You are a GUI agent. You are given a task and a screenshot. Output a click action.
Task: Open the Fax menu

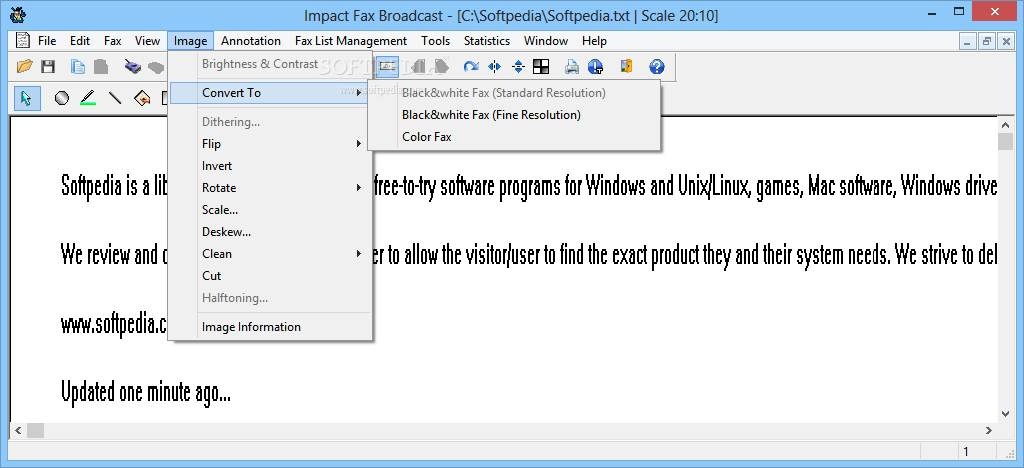pos(112,40)
